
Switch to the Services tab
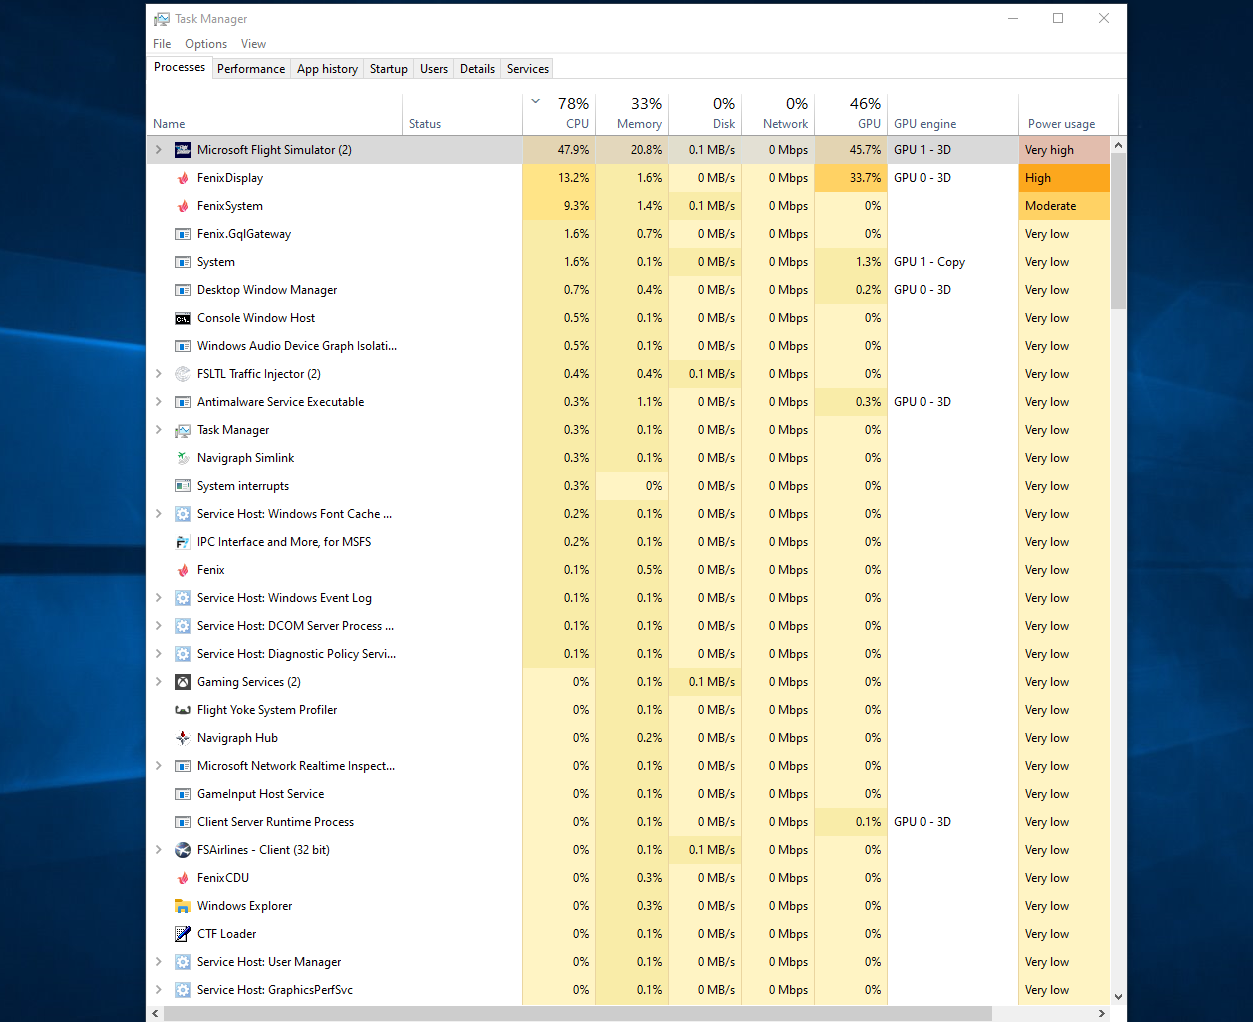pyautogui.click(x=528, y=69)
